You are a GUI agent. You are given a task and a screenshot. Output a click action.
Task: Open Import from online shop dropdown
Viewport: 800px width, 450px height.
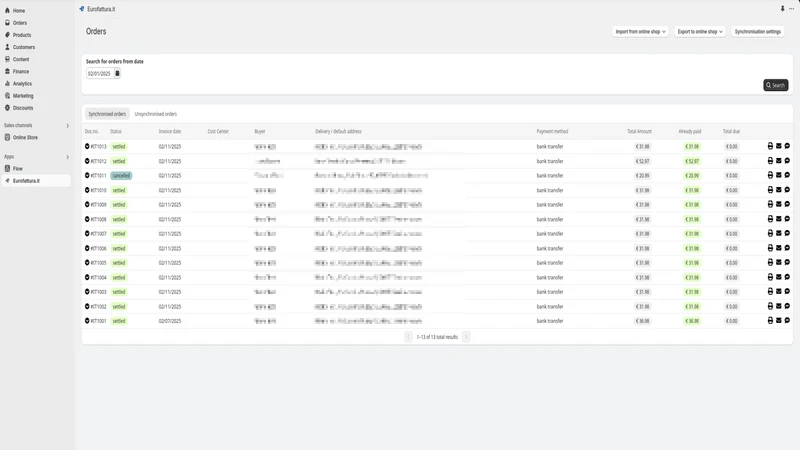pyautogui.click(x=640, y=32)
